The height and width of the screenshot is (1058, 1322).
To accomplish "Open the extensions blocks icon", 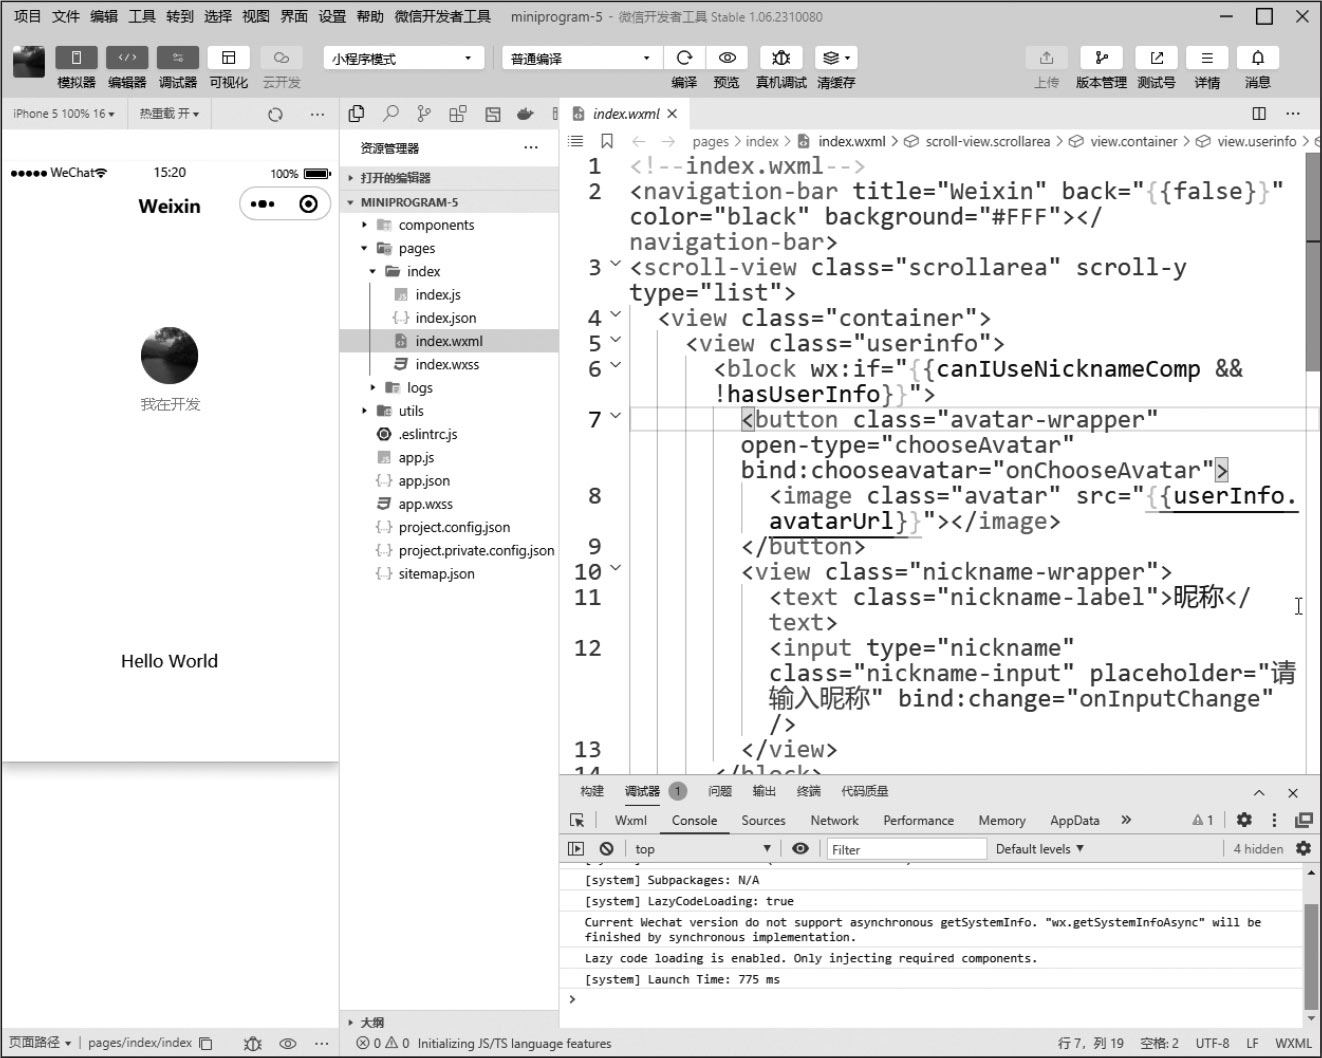I will [458, 114].
